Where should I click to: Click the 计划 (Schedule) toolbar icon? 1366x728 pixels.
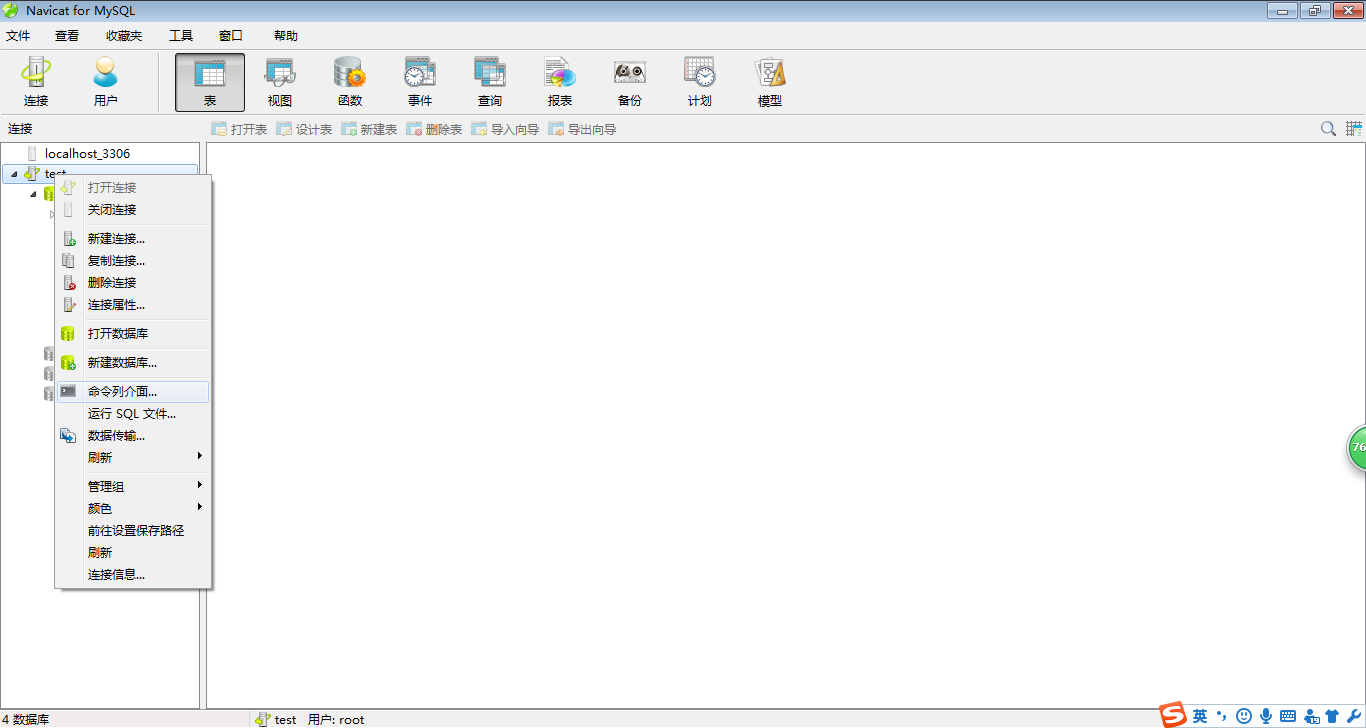[700, 82]
